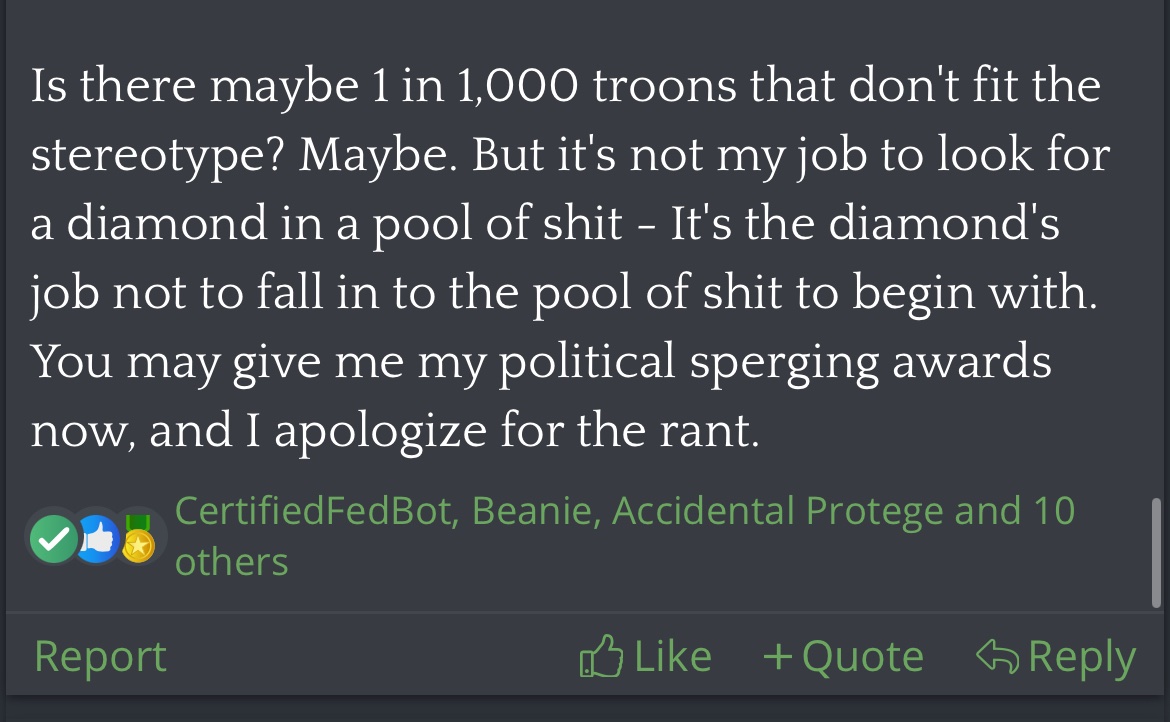Click the thumbs-up outline icon beside Like

pyautogui.click(x=601, y=657)
